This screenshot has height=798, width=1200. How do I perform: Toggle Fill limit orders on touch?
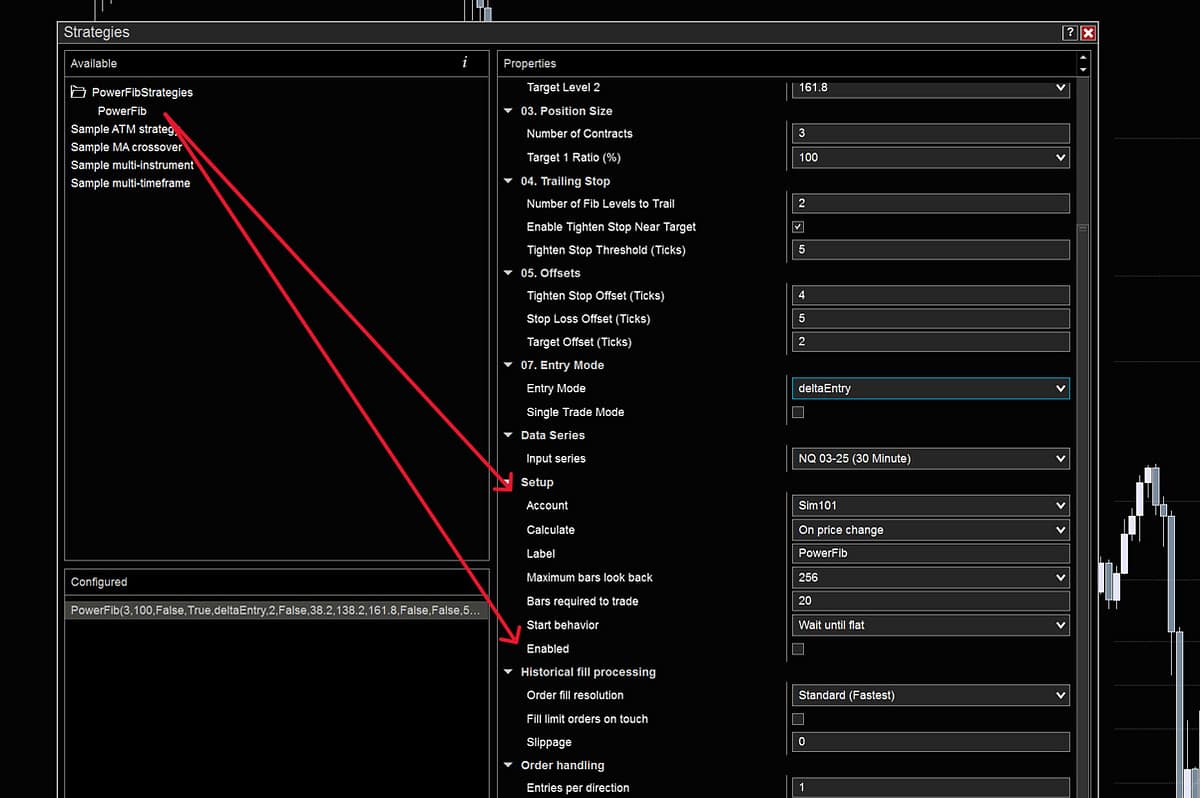click(797, 719)
